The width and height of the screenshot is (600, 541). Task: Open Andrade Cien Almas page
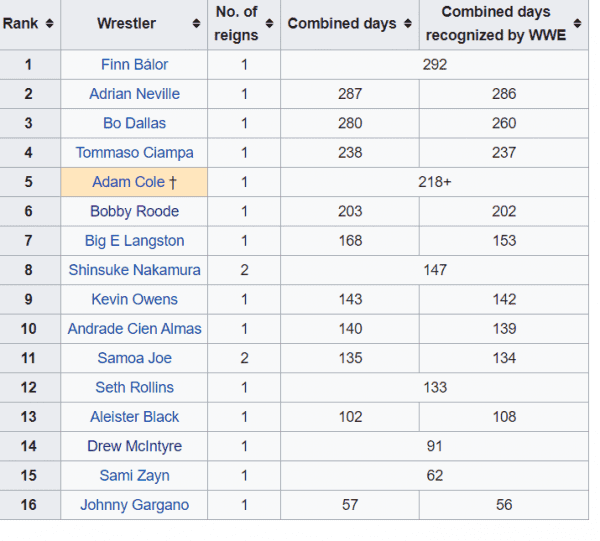pos(134,329)
